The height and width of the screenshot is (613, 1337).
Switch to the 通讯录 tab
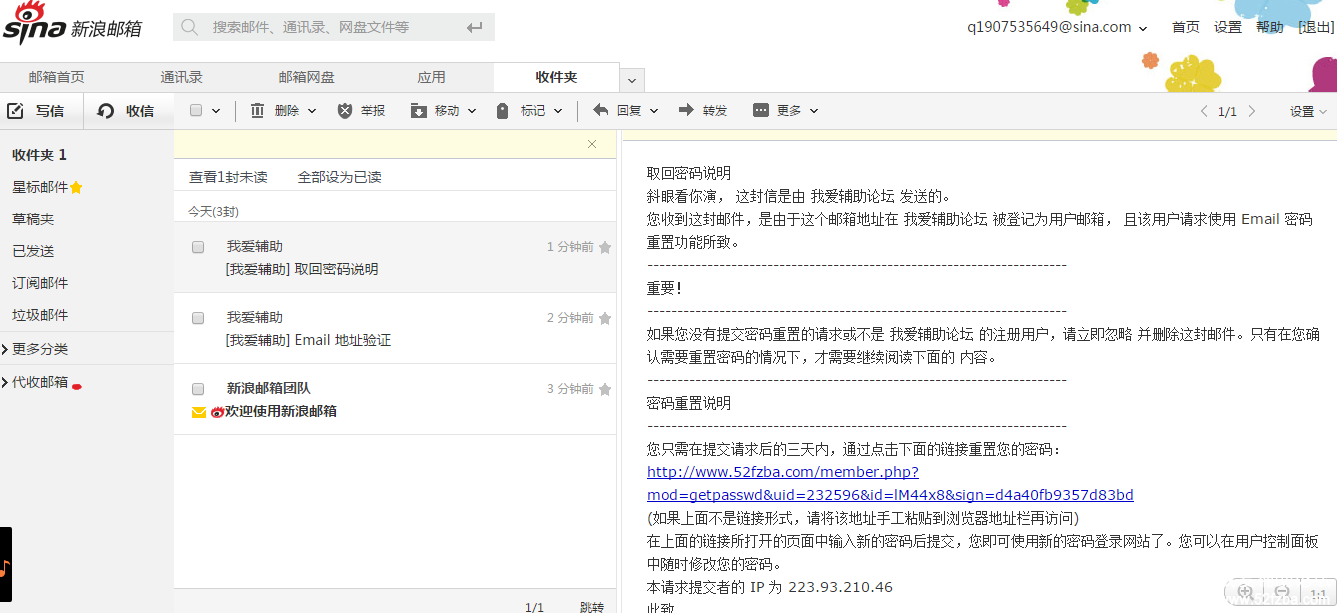pyautogui.click(x=182, y=77)
